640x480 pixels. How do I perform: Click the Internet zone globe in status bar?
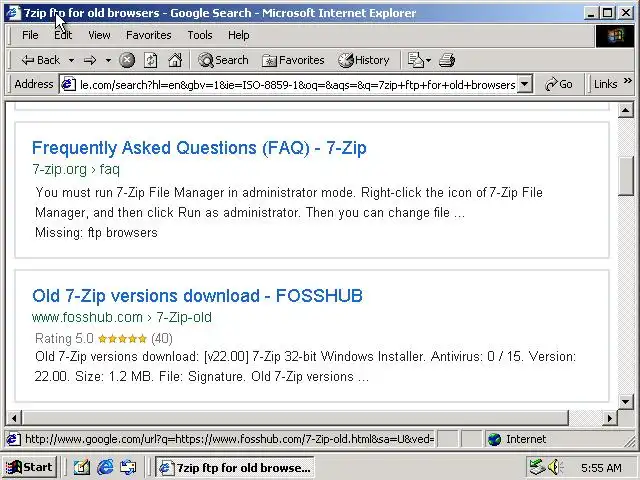click(x=494, y=439)
